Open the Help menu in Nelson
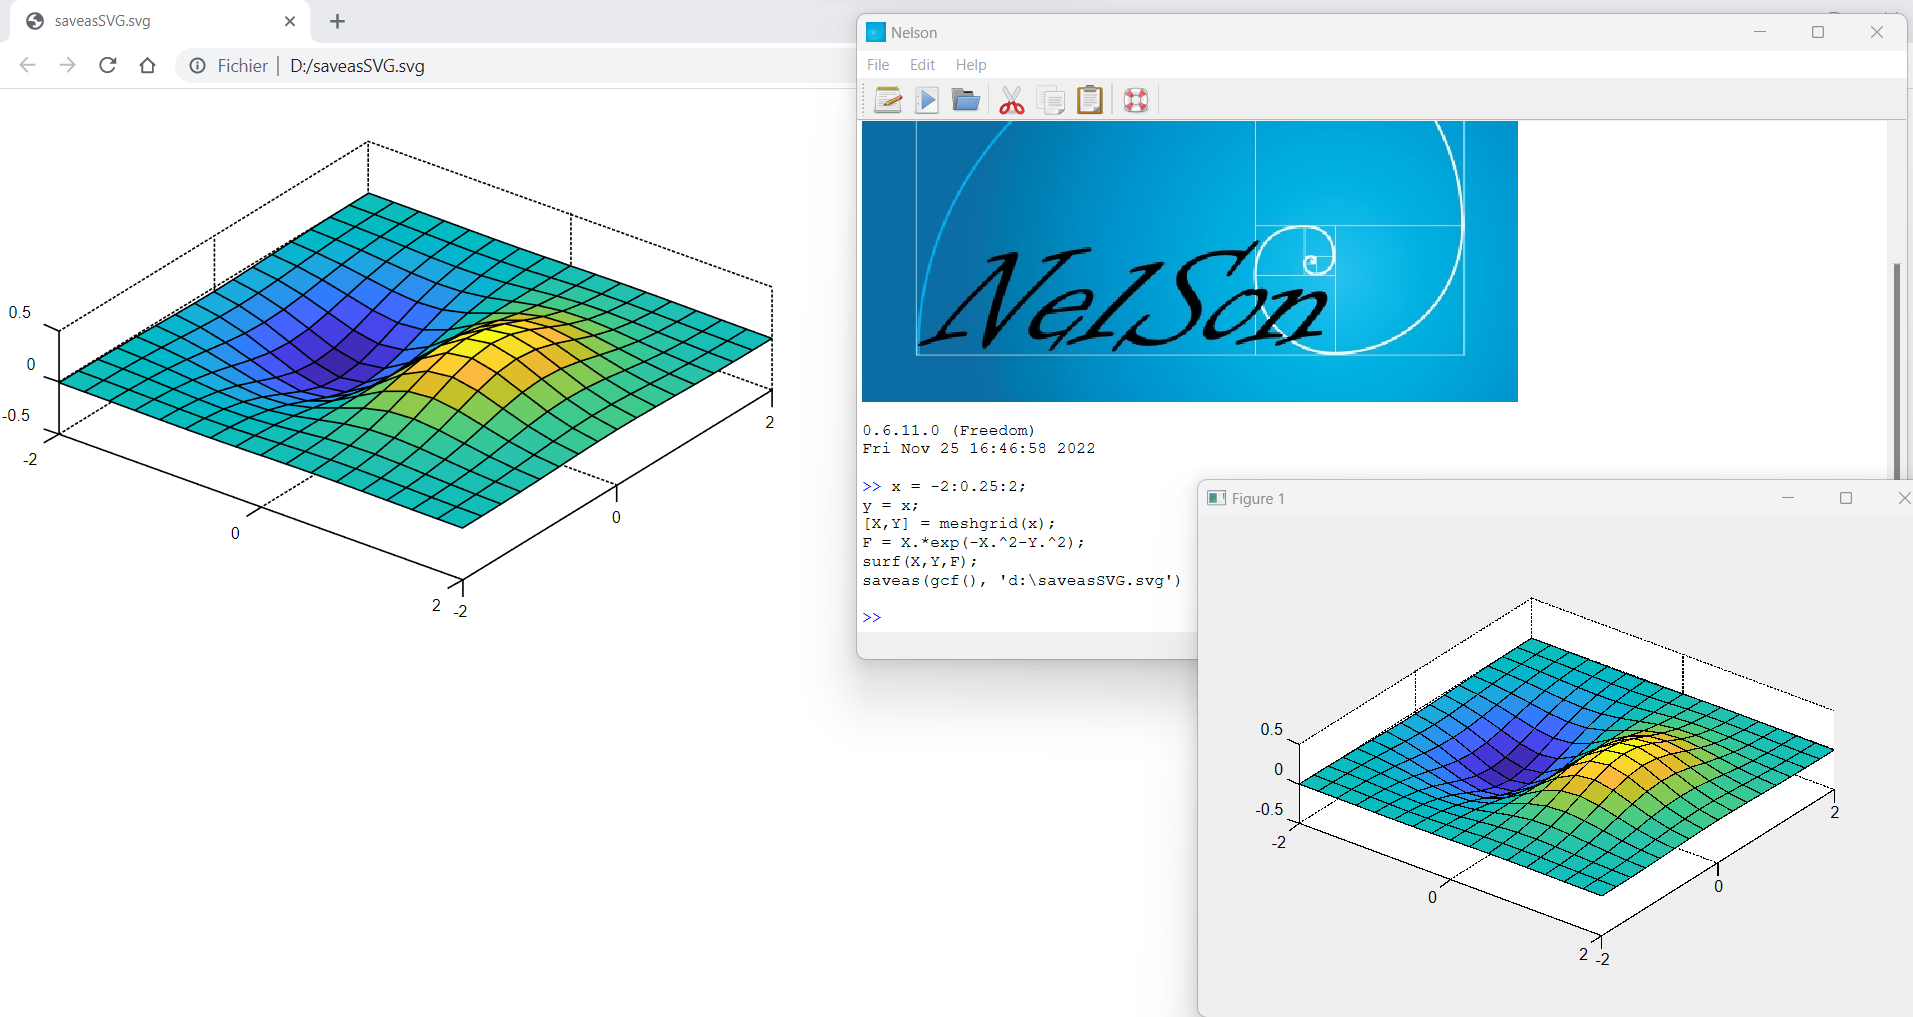 point(971,64)
